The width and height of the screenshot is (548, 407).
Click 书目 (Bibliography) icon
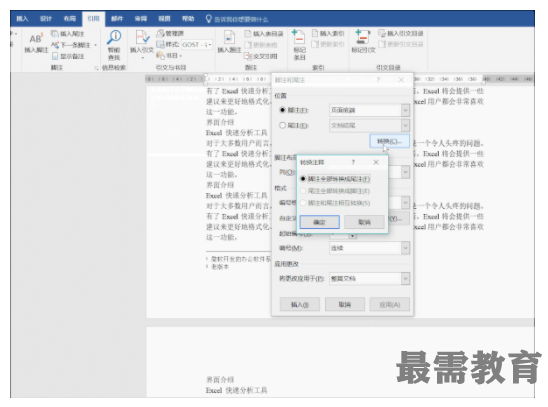(x=160, y=56)
